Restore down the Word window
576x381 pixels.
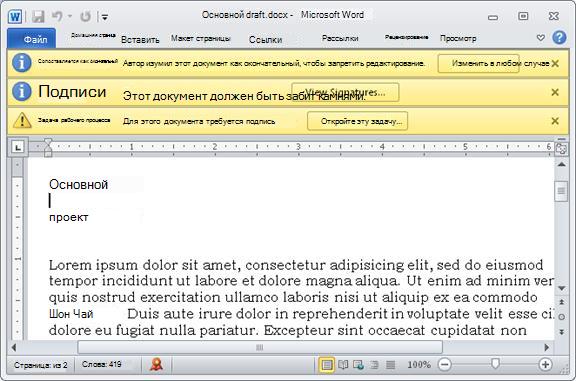pyautogui.click(x=523, y=16)
